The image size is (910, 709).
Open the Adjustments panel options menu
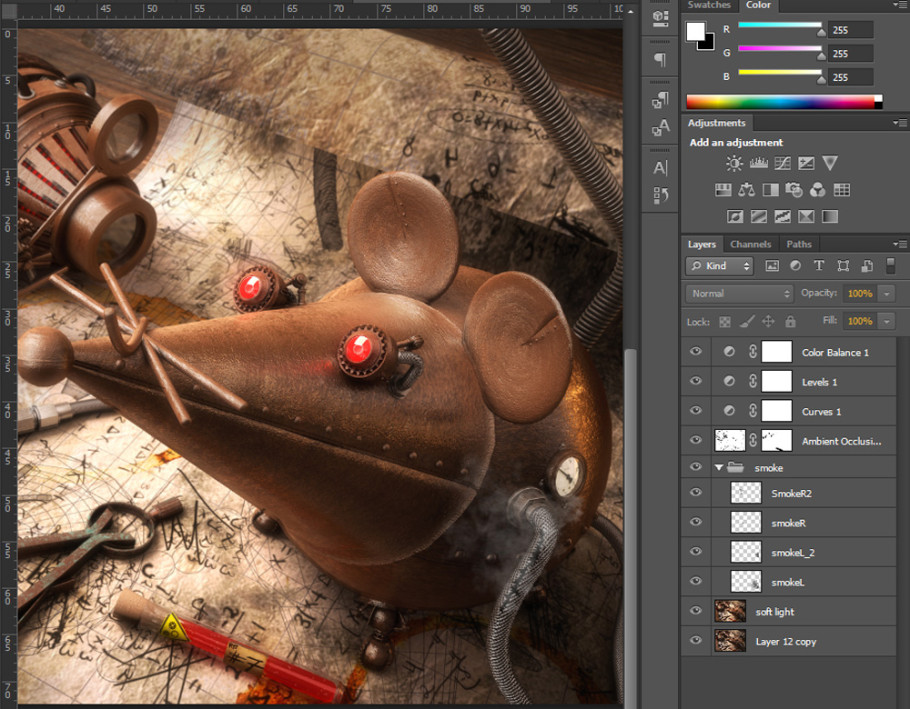click(x=900, y=123)
